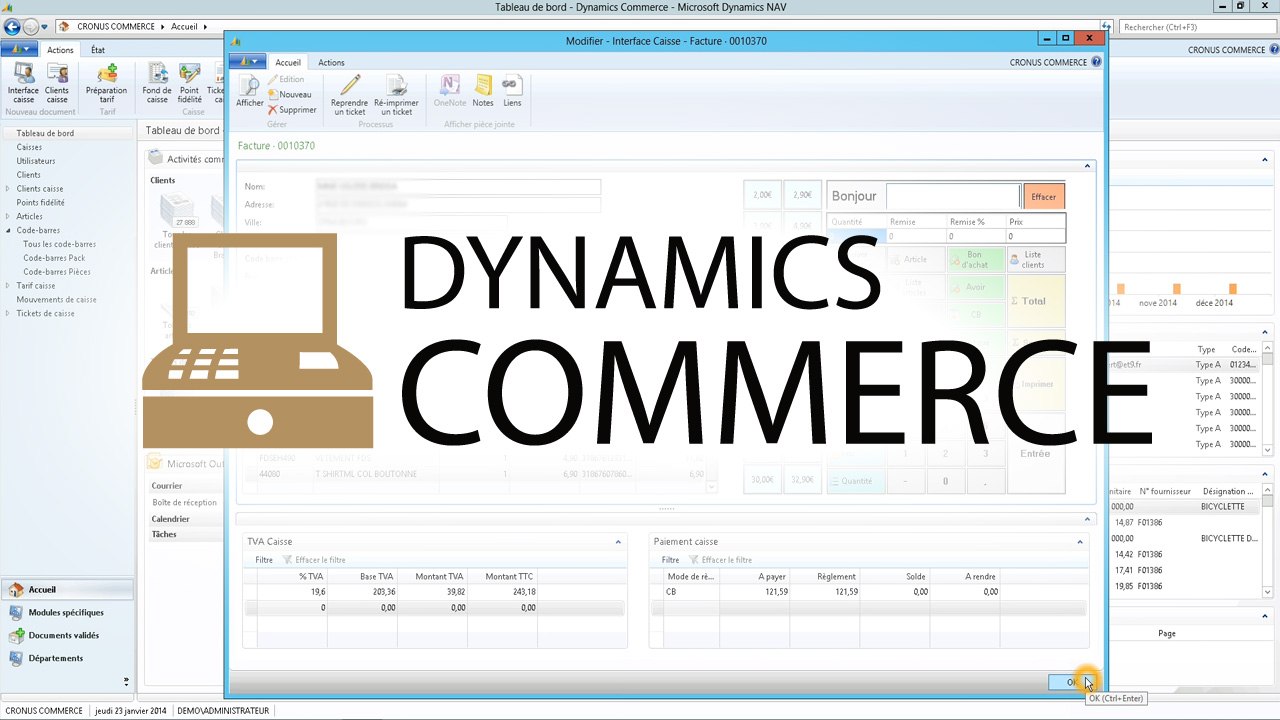The image size is (1280, 720).
Task: Click Effacer le filtre in TVA Caisse
Action: click(x=315, y=560)
